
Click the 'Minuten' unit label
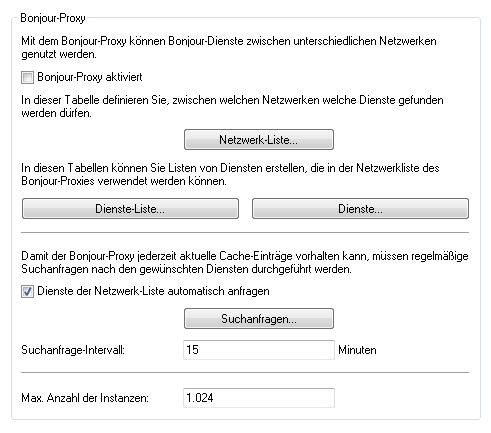(x=357, y=350)
